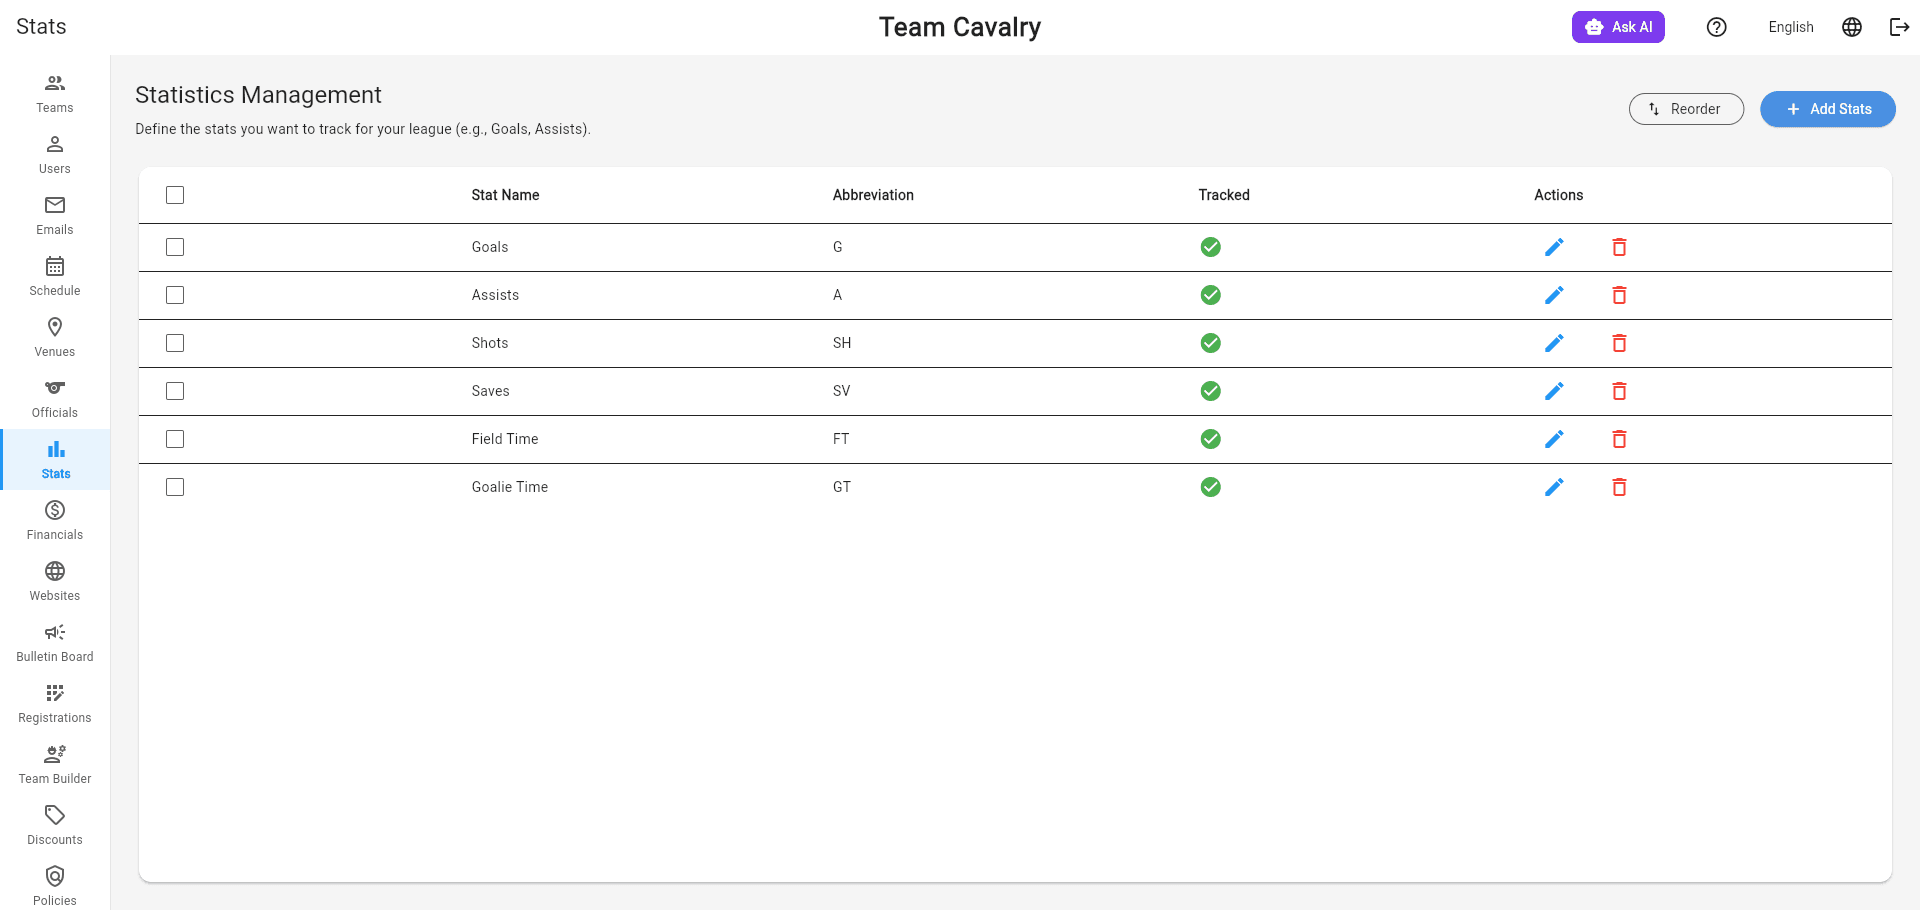1920x910 pixels.
Task: Edit the Goals stat with pencil icon
Action: tap(1554, 247)
